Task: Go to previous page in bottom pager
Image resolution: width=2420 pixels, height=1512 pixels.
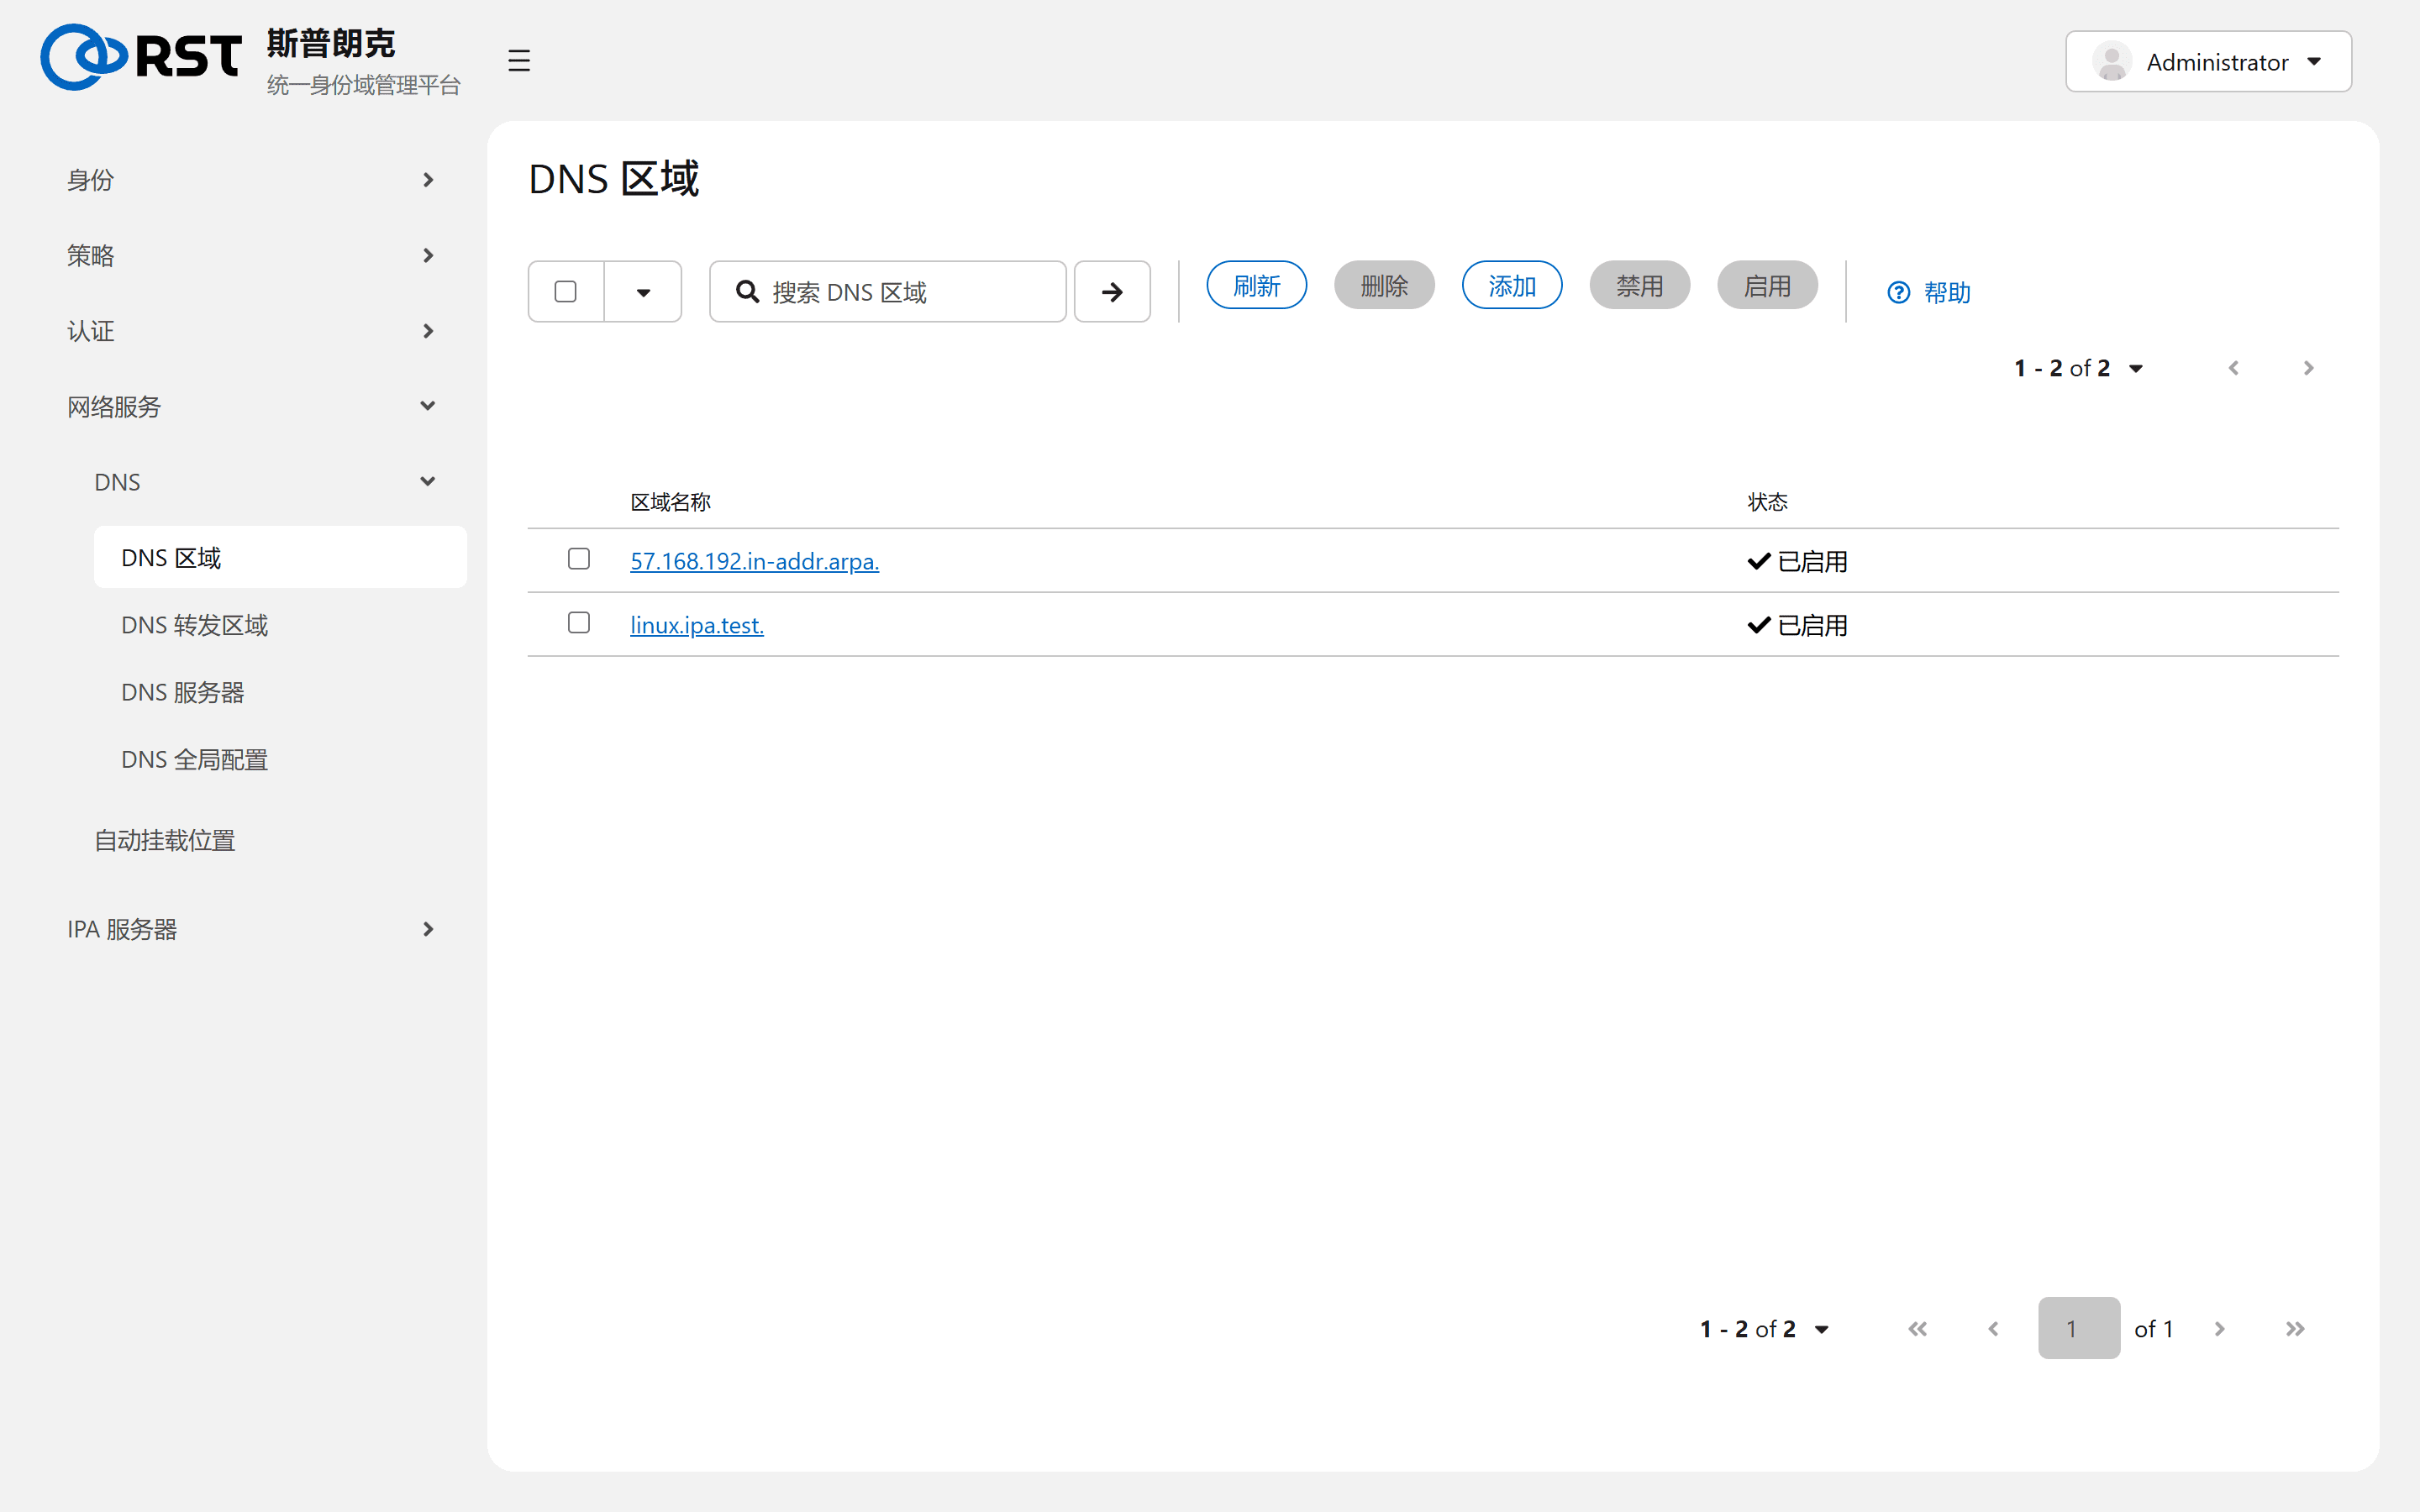Action: pyautogui.click(x=1993, y=1329)
